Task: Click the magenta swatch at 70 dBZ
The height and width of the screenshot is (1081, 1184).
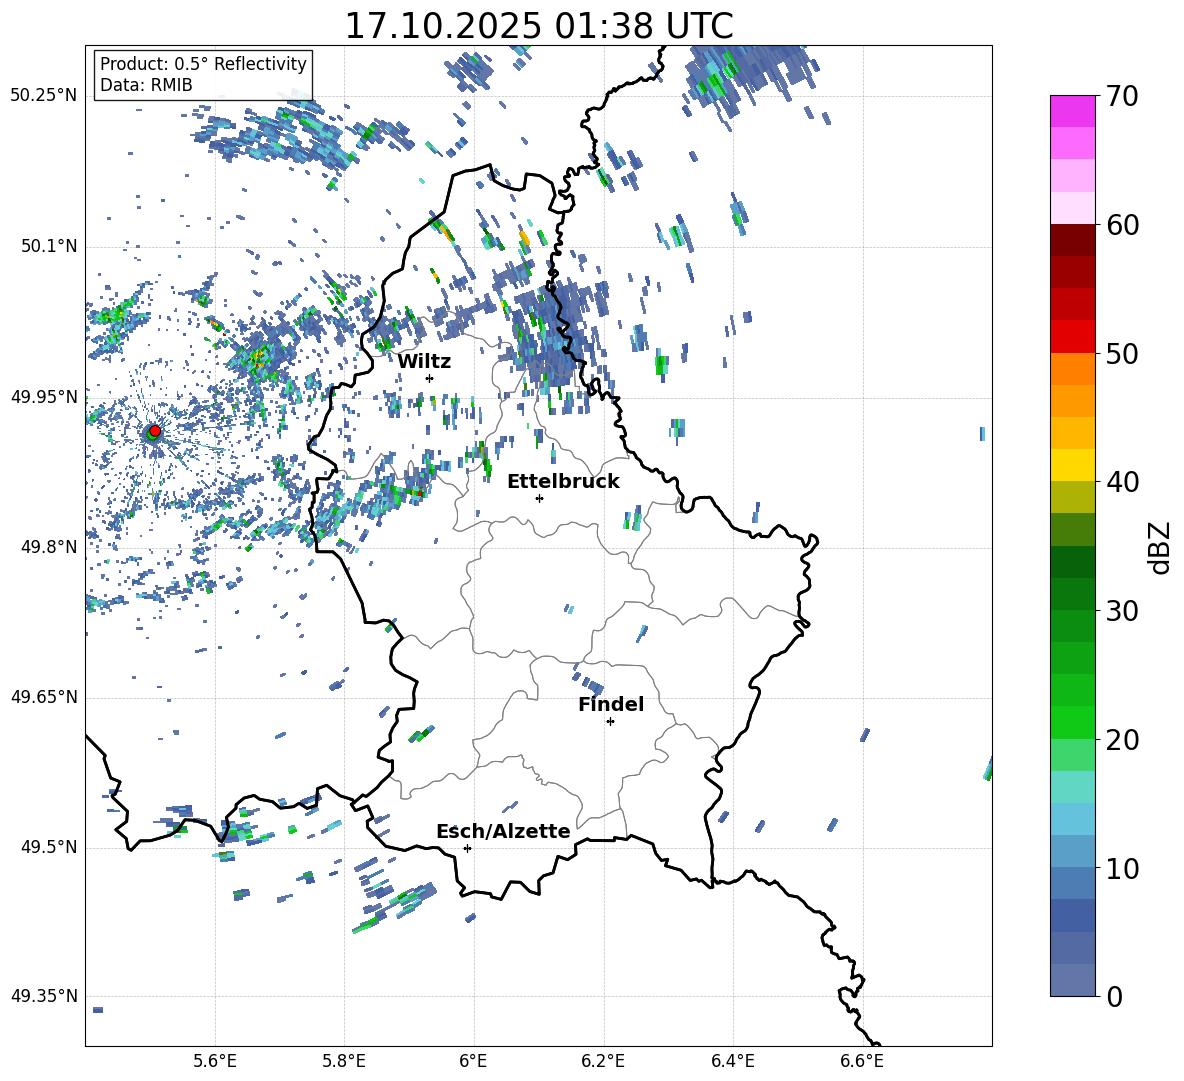Action: click(1073, 111)
